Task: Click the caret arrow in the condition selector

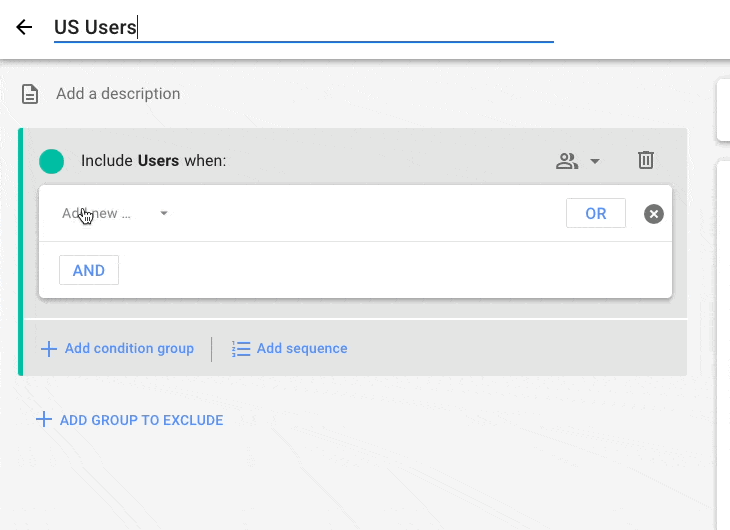Action: pos(164,213)
